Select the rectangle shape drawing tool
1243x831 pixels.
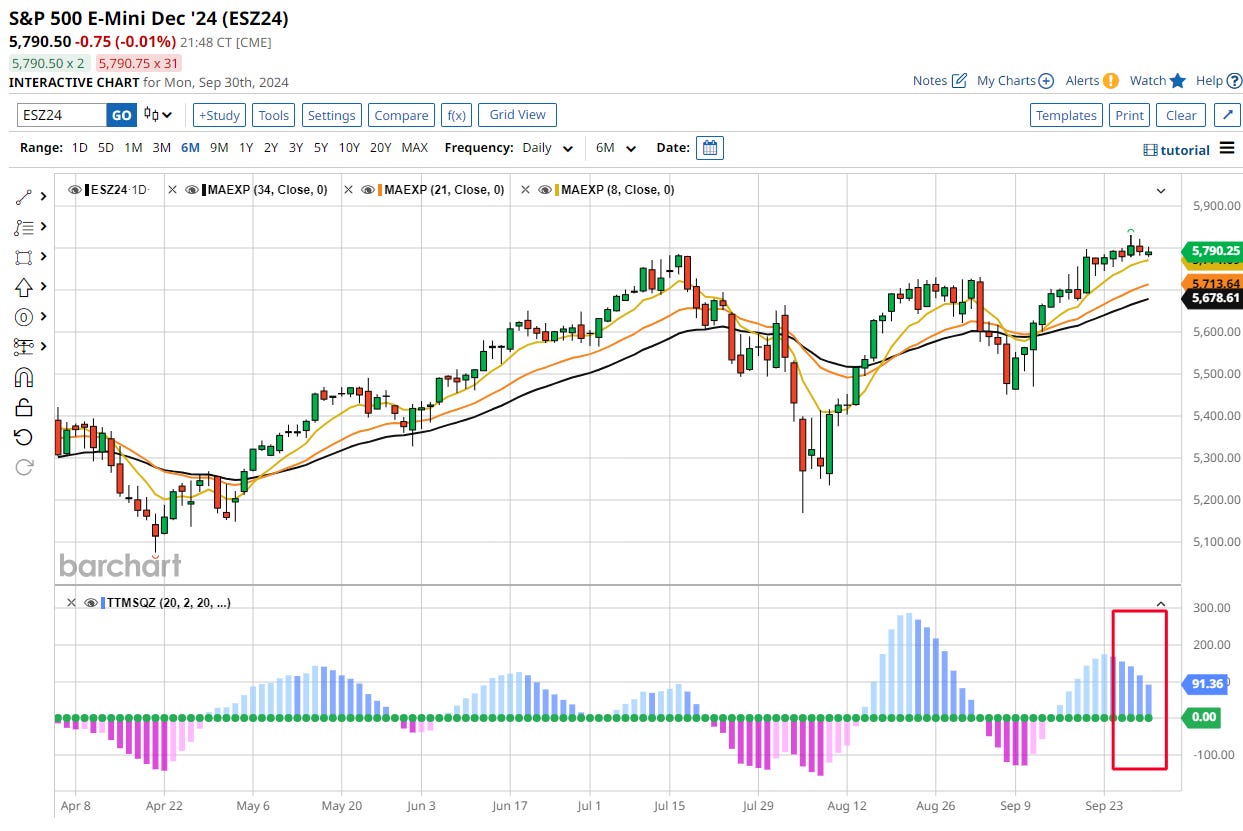pyautogui.click(x=24, y=257)
